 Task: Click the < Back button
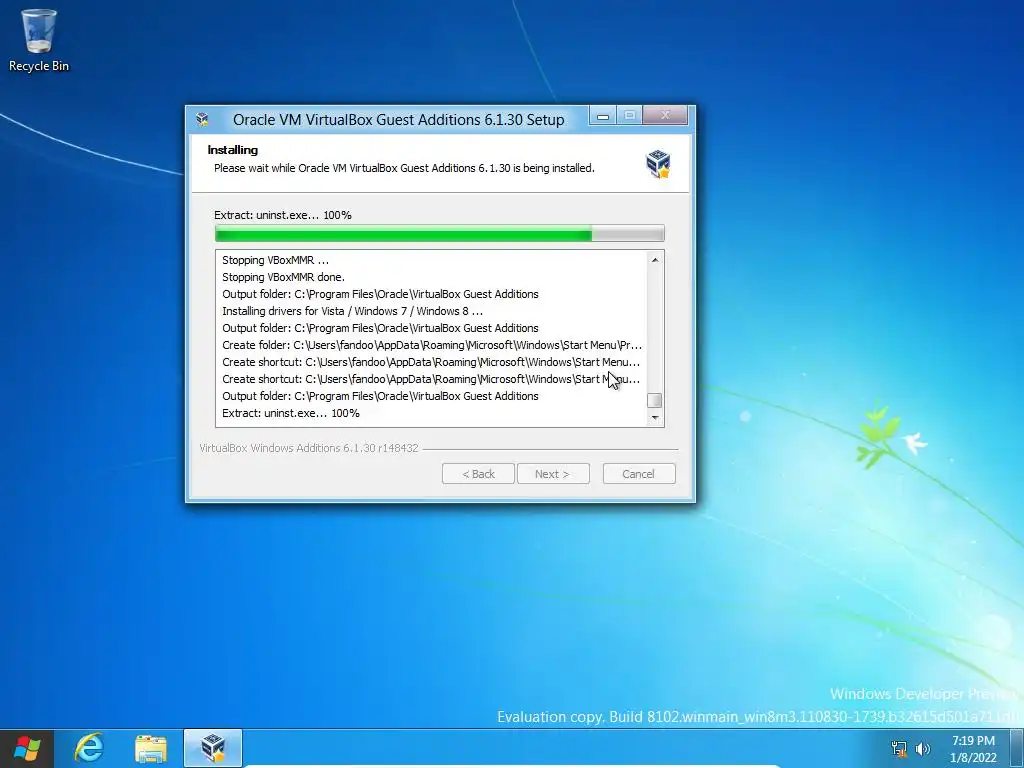[478, 474]
